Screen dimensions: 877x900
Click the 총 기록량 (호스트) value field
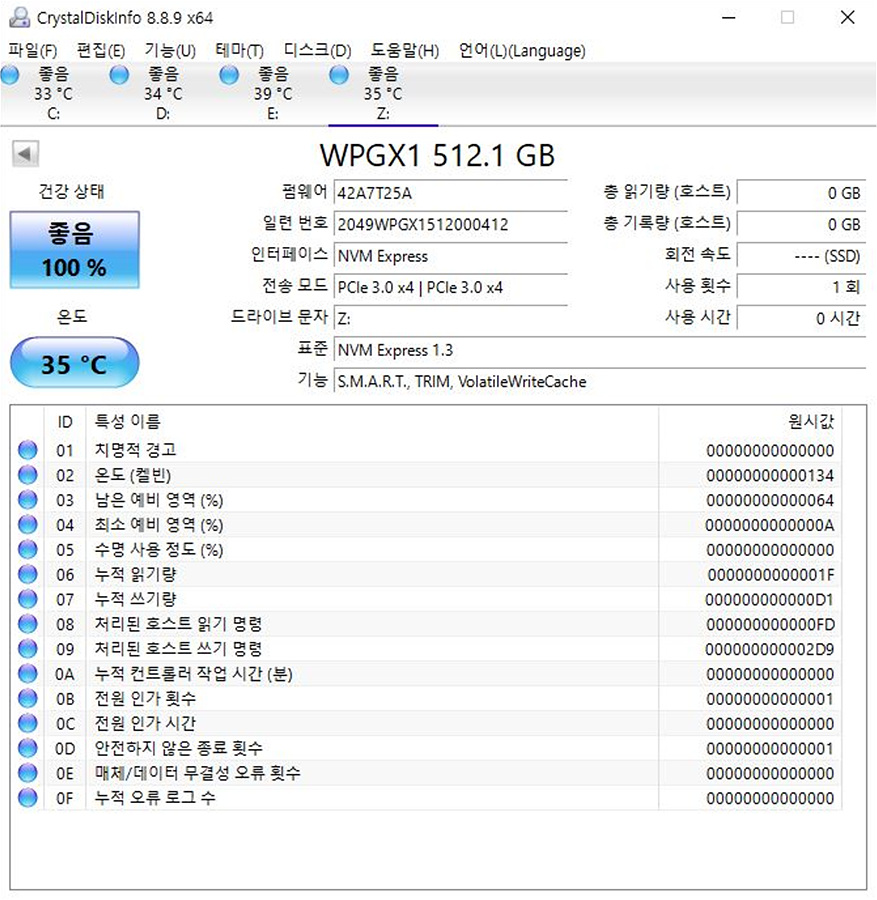(801, 224)
